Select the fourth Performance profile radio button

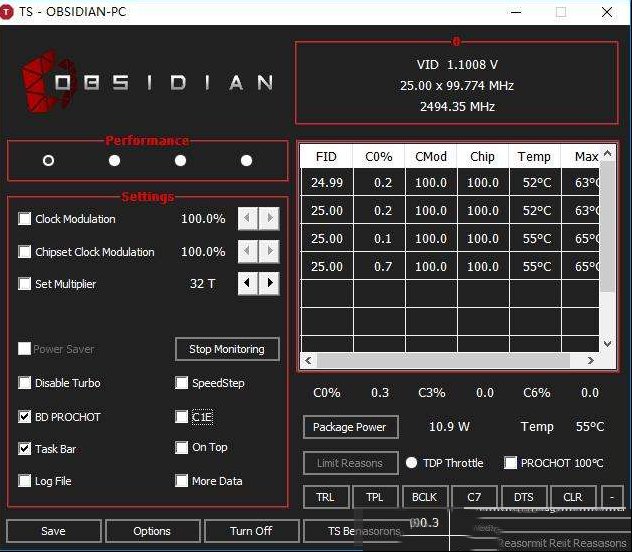click(x=246, y=161)
